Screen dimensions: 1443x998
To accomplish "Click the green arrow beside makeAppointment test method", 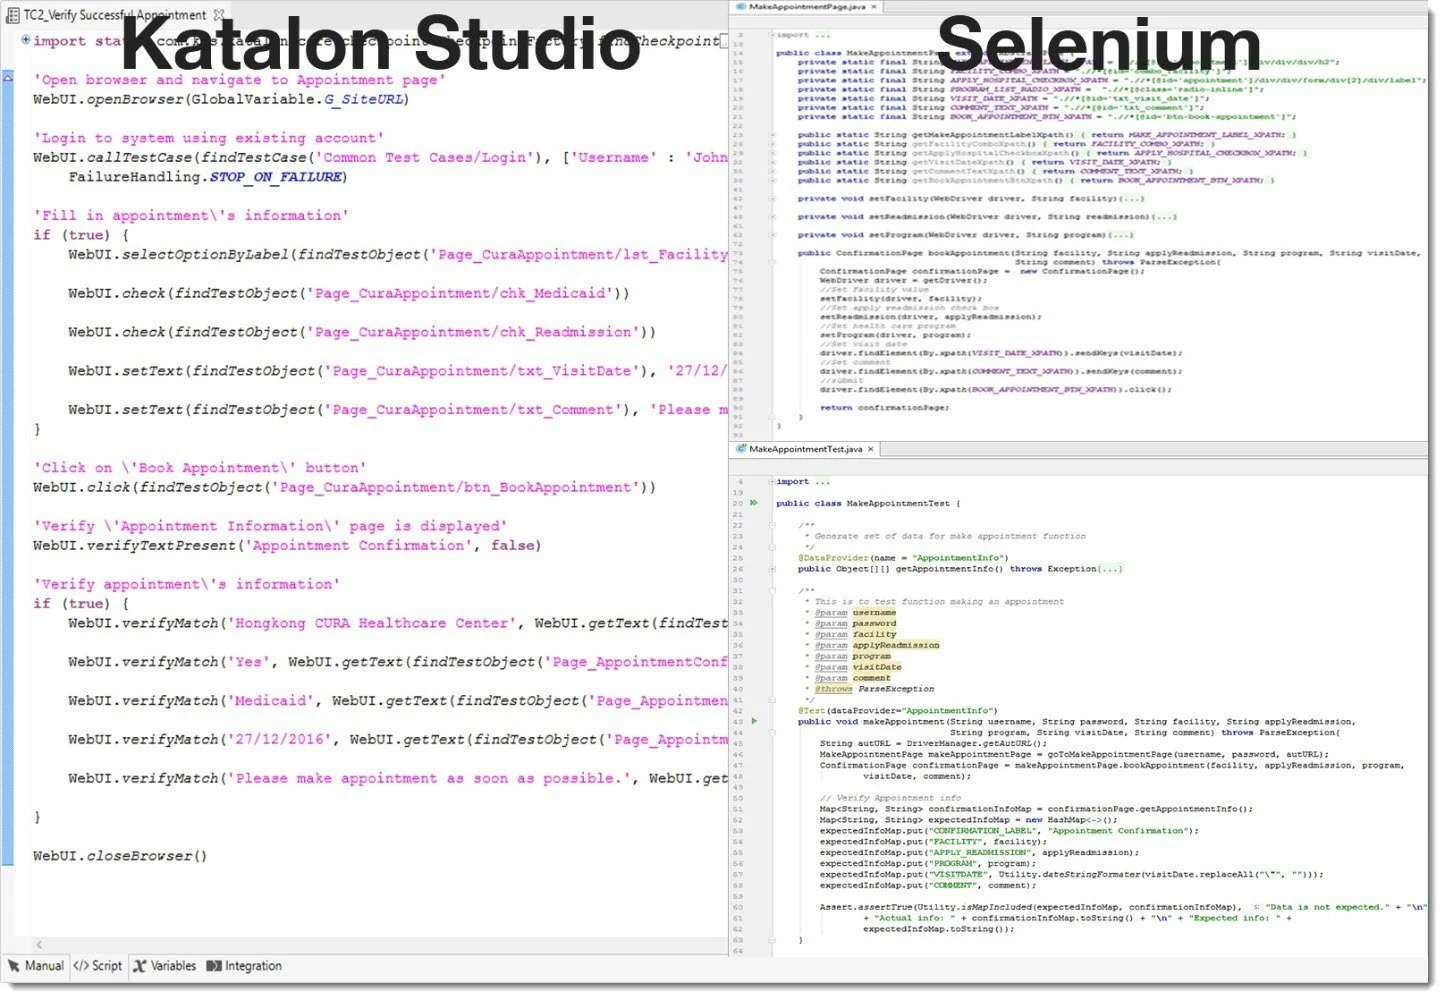I will (x=753, y=718).
